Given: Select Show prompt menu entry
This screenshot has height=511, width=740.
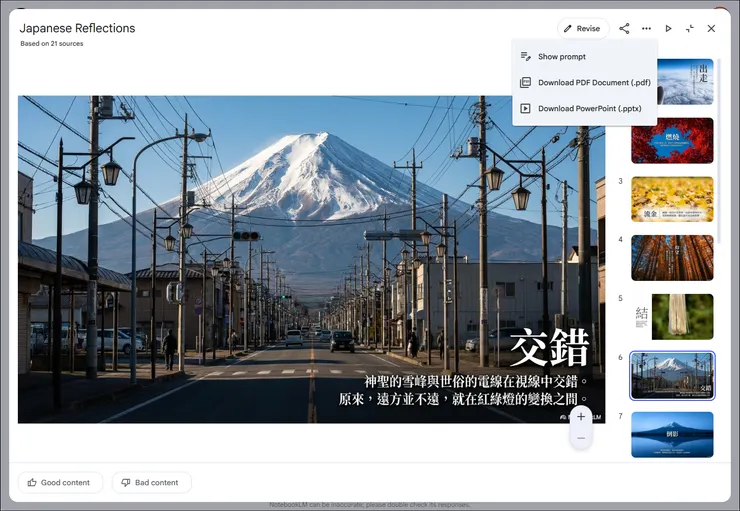Looking at the screenshot, I should pyautogui.click(x=584, y=57).
